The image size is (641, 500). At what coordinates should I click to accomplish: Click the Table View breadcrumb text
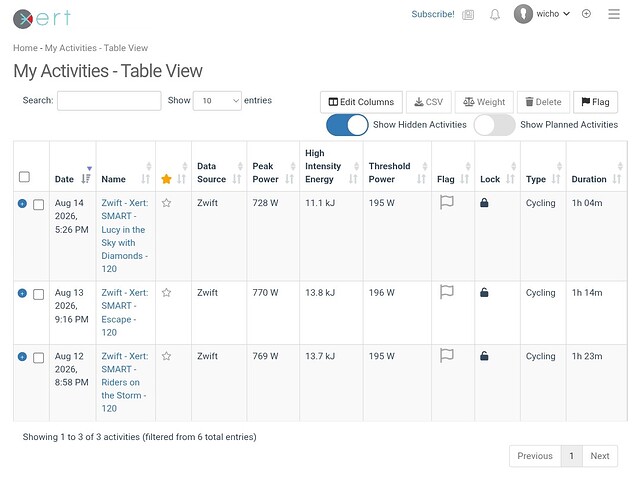pyautogui.click(x=126, y=48)
